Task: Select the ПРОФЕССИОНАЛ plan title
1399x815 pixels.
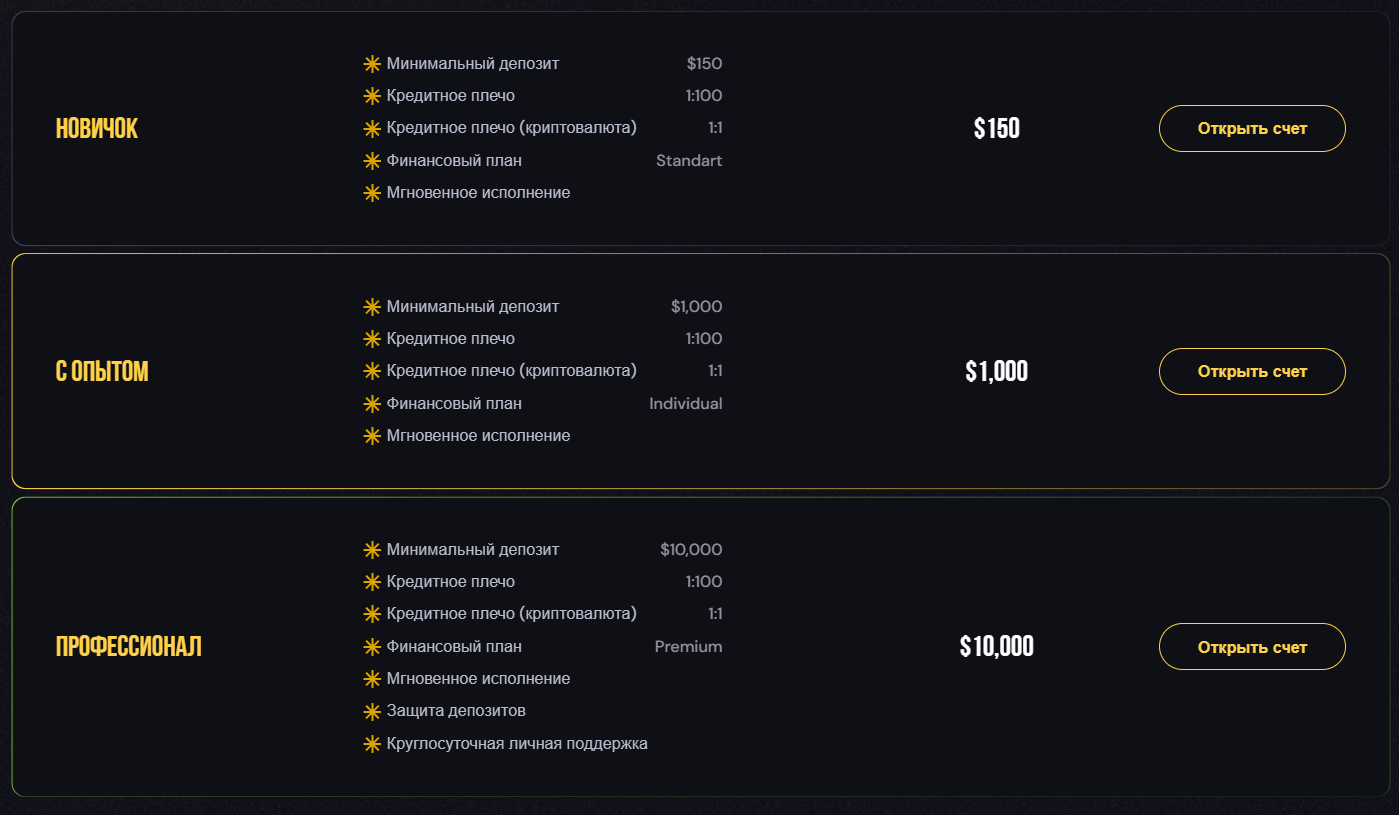Action: 129,647
